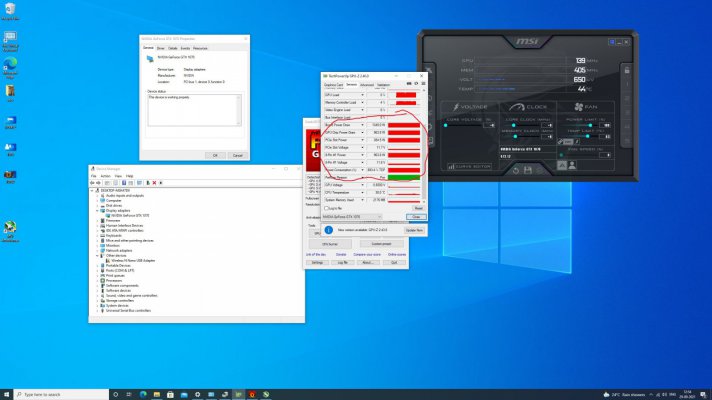Screen dimensions: 712x400
Task: Click the GPU-Z screenshot camera icon
Action: click(x=409, y=84)
